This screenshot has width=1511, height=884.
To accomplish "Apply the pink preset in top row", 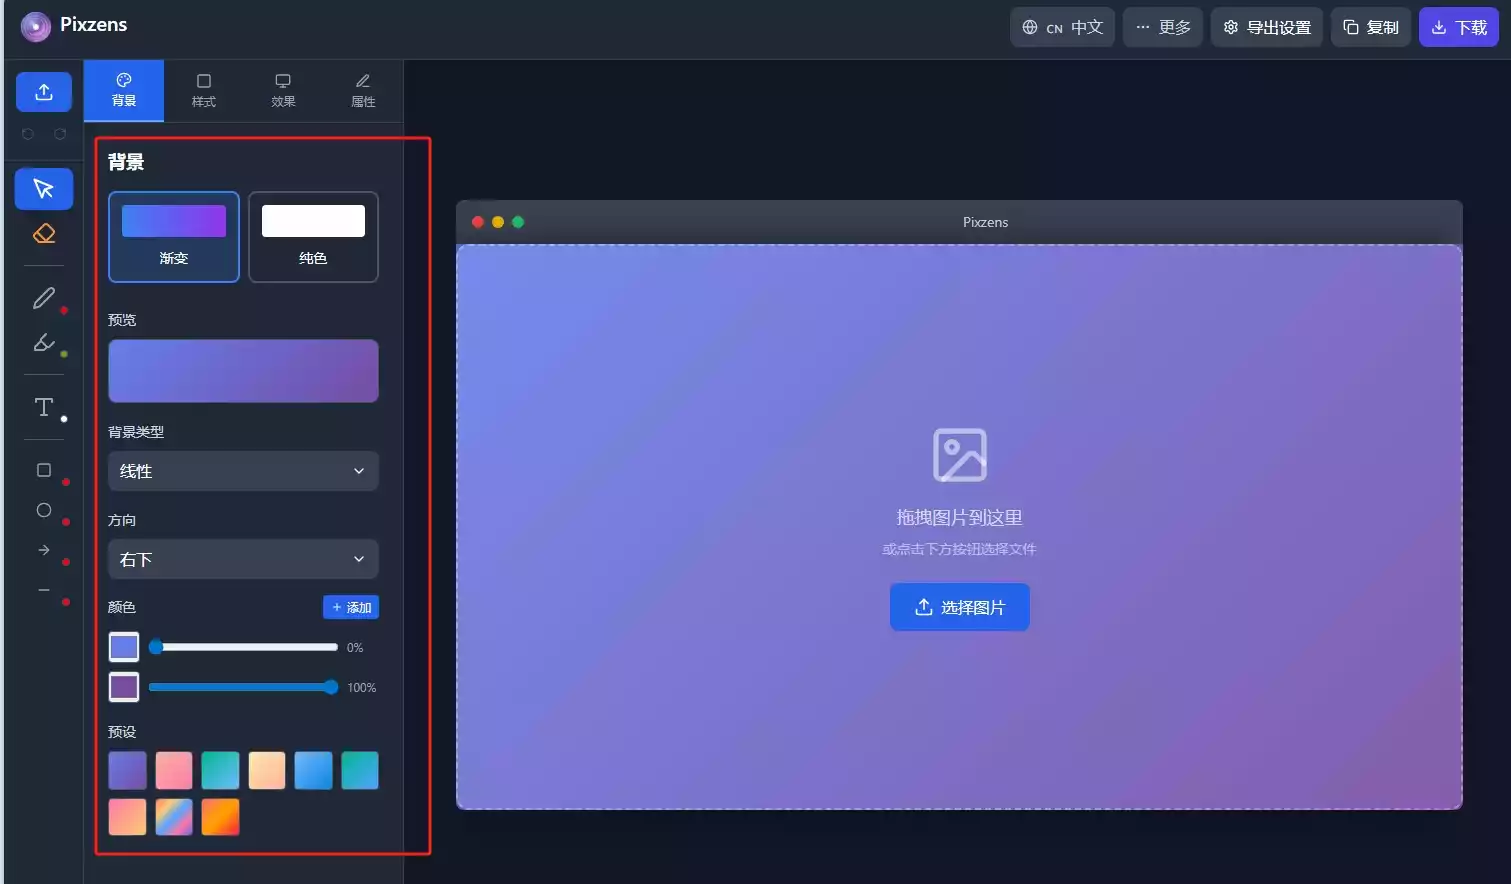I will point(174,770).
